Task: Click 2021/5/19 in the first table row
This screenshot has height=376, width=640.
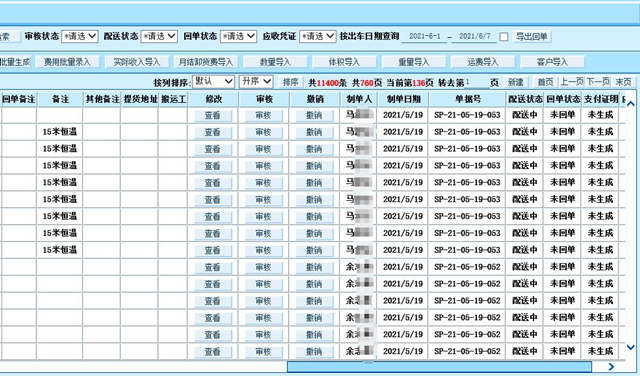Action: pos(403,115)
